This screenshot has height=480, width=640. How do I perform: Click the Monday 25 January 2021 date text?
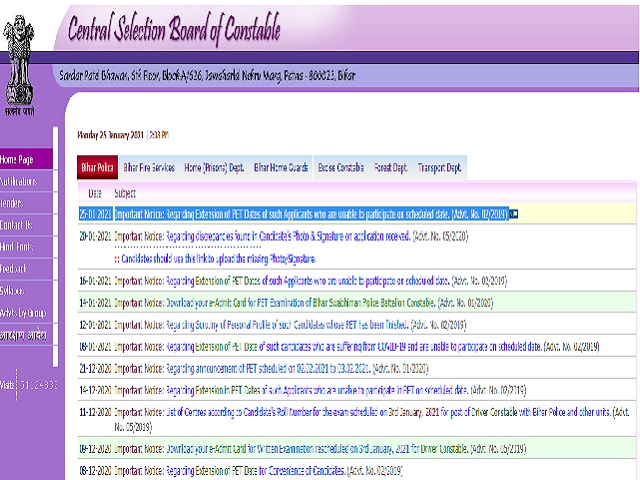click(111, 135)
